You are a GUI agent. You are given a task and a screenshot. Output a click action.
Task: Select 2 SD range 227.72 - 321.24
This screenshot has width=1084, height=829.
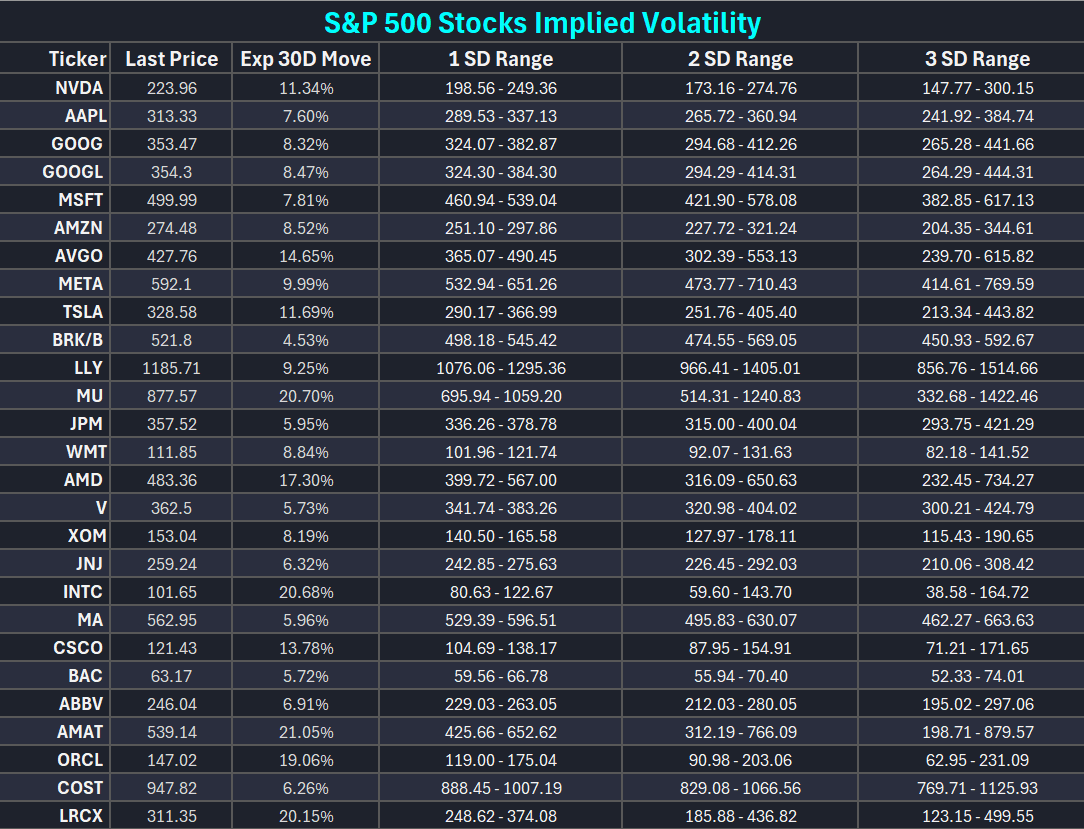pyautogui.click(x=740, y=228)
